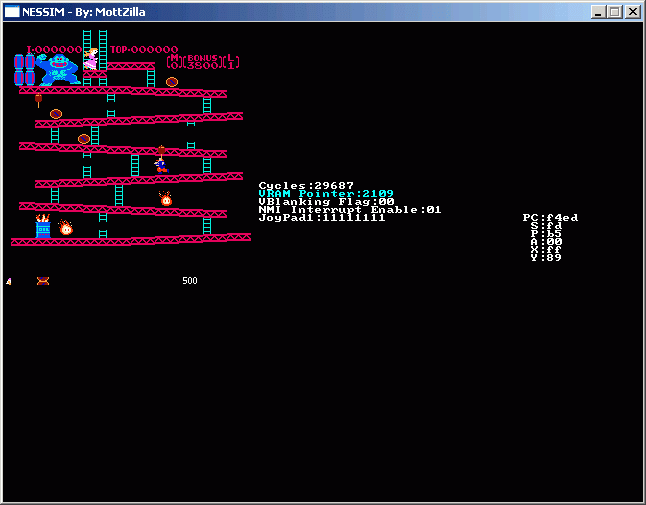Viewport: 646px width, 505px height.
Task: Click the JoyPad1 status line
Action: [x=321, y=217]
